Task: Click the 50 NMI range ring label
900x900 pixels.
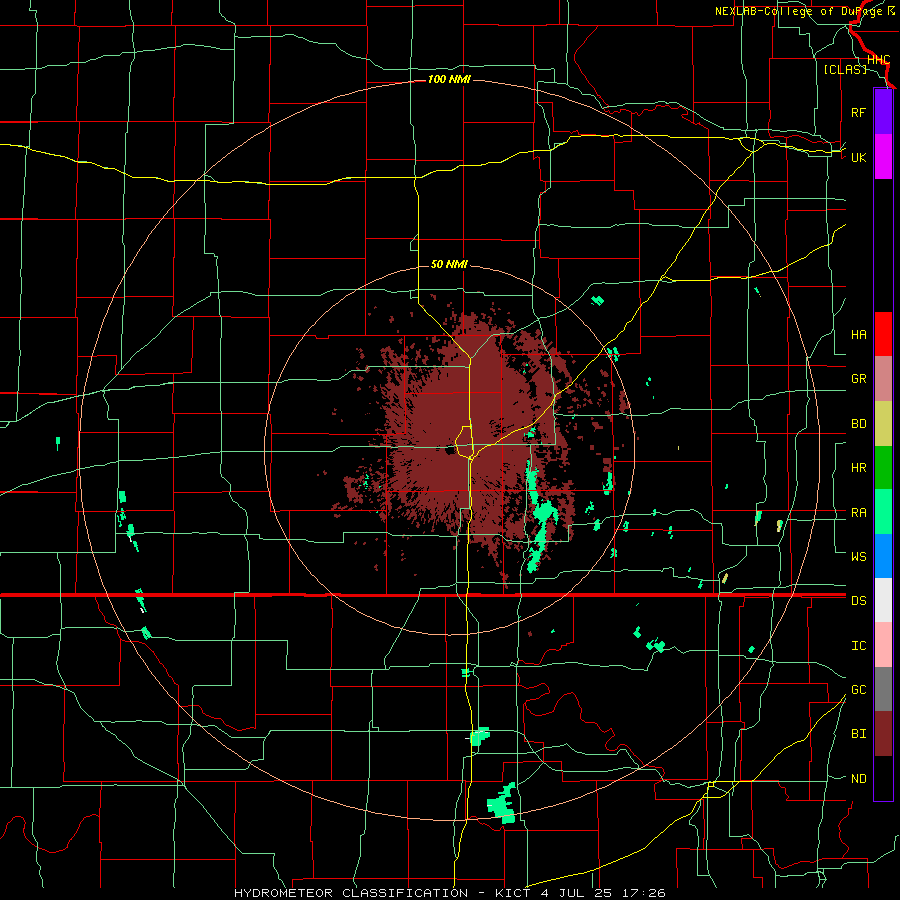Action: [449, 264]
